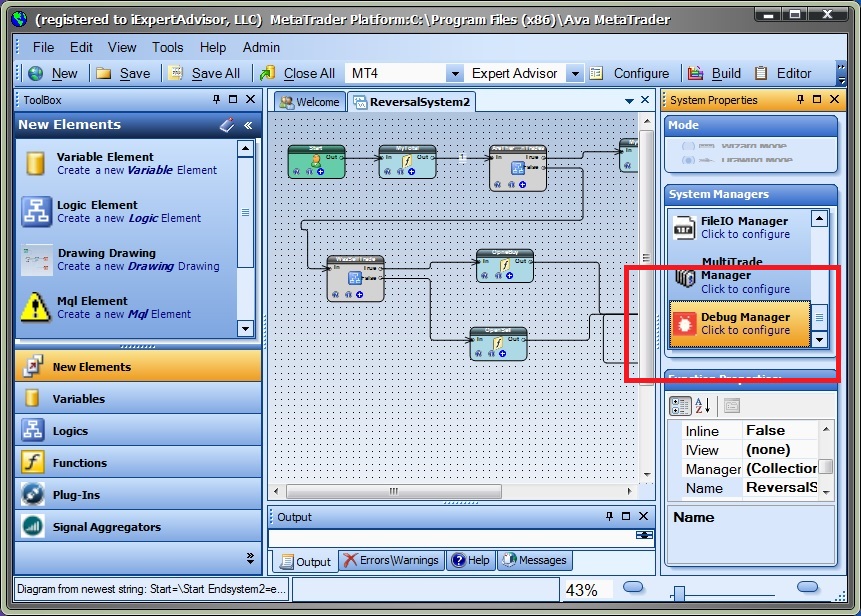
Task: Click the New toolbar globe icon
Action: [36, 73]
